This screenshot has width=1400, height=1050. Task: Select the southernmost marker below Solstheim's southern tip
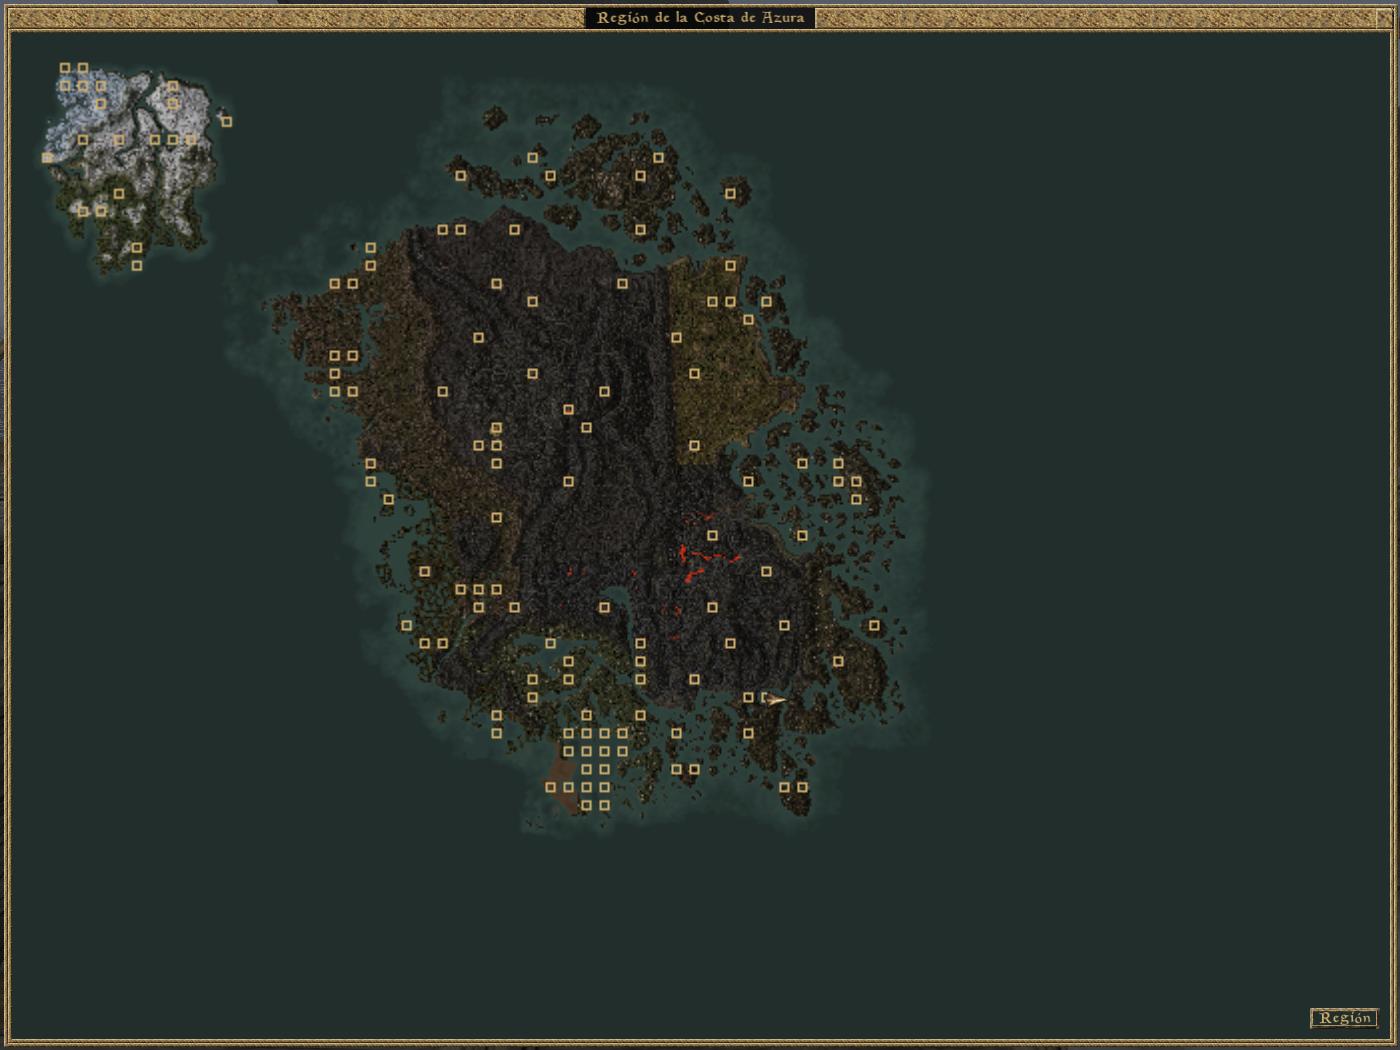coord(137,266)
